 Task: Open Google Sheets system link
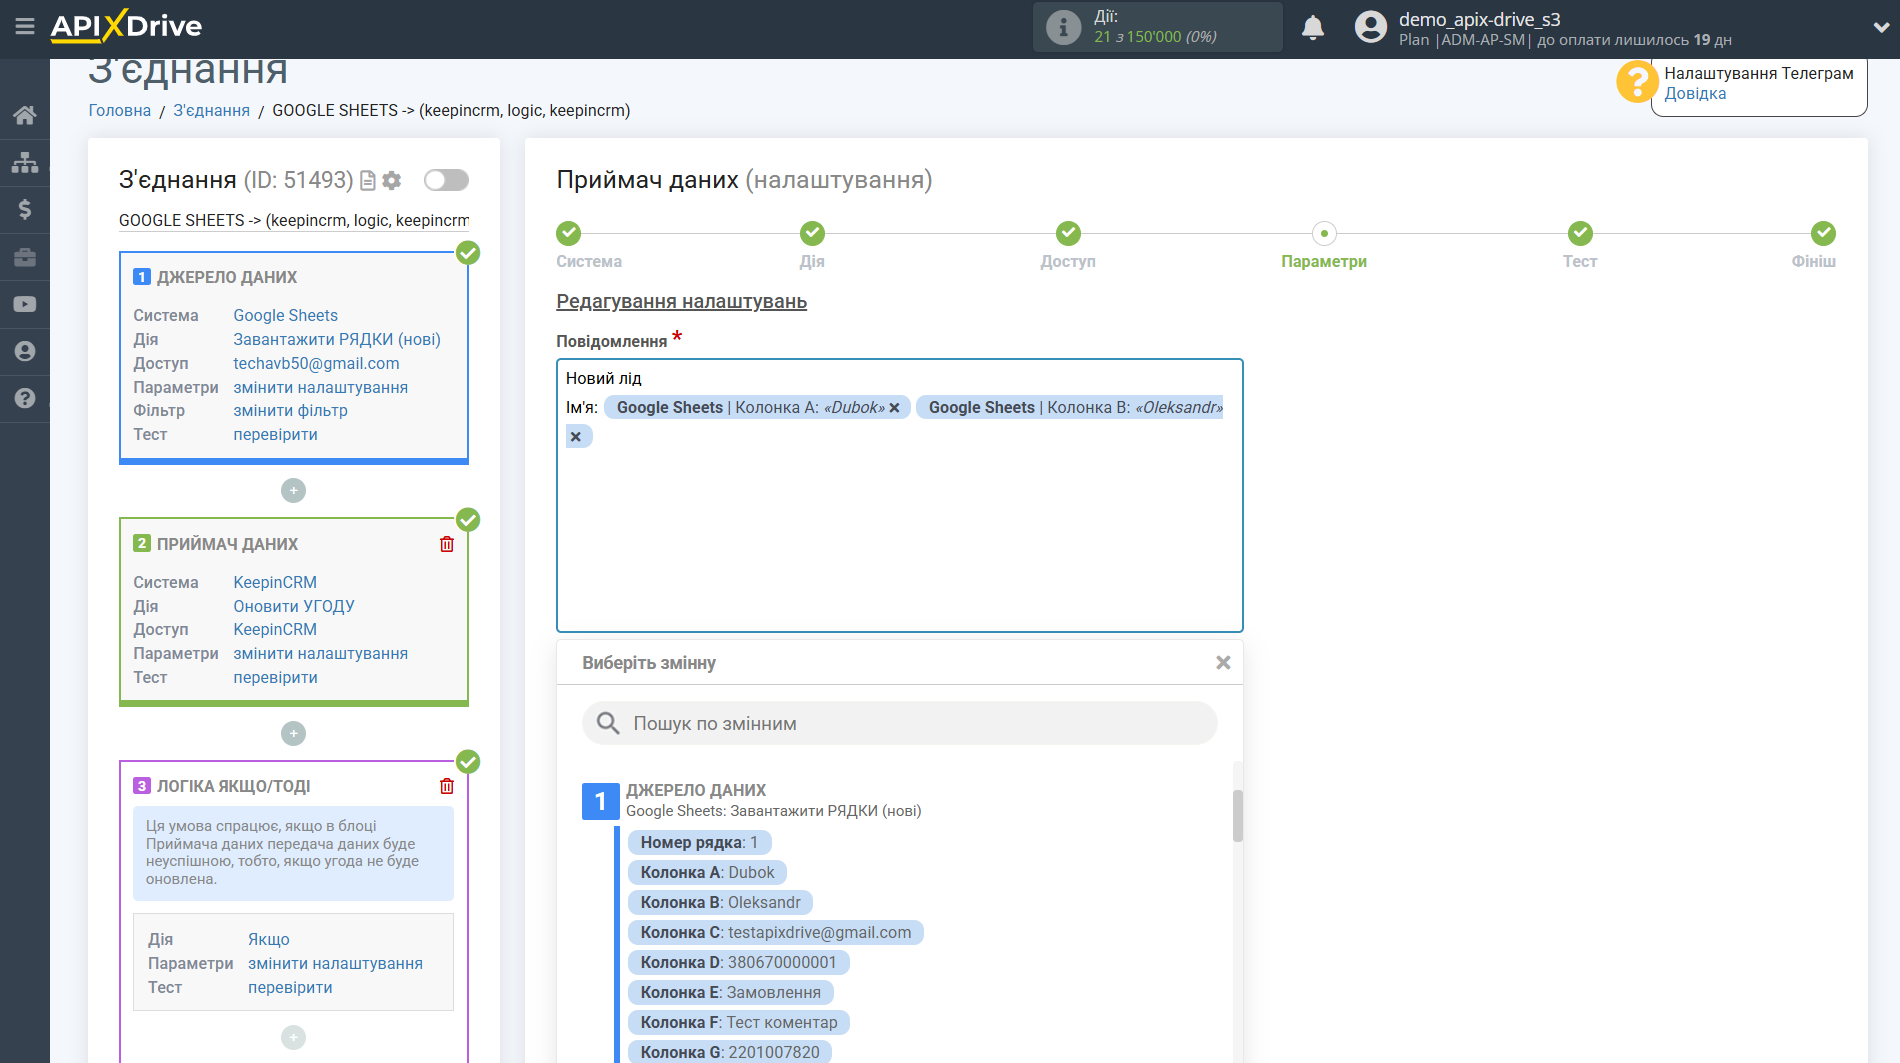click(285, 315)
